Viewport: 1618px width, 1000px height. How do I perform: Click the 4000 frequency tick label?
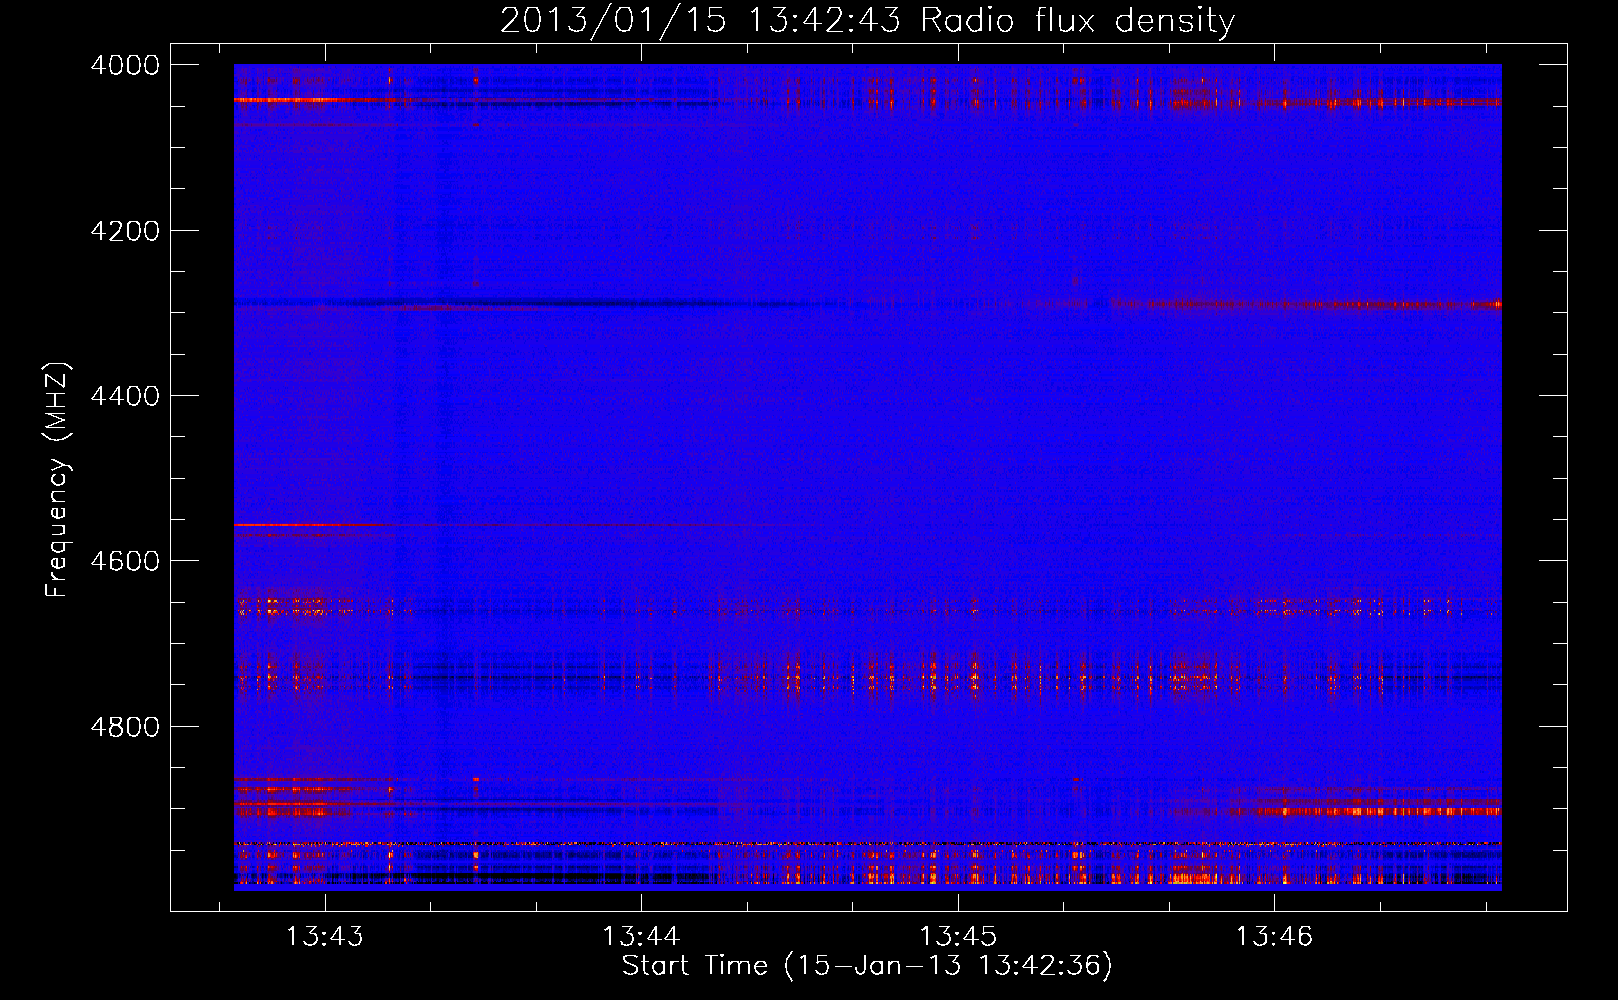click(x=125, y=65)
